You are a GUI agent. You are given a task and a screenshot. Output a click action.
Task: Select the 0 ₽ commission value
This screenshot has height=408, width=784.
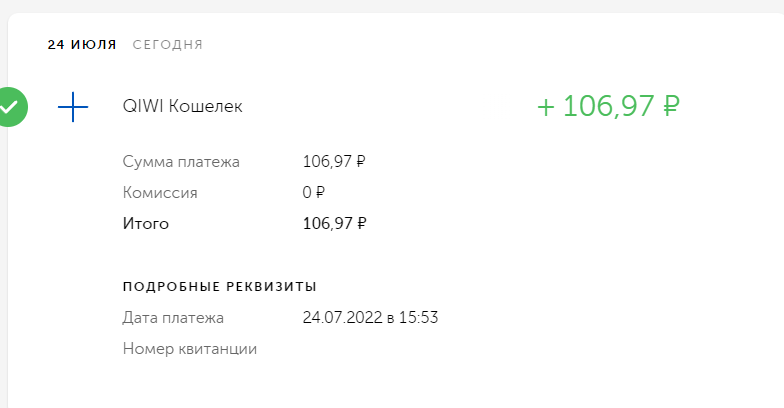tap(314, 193)
